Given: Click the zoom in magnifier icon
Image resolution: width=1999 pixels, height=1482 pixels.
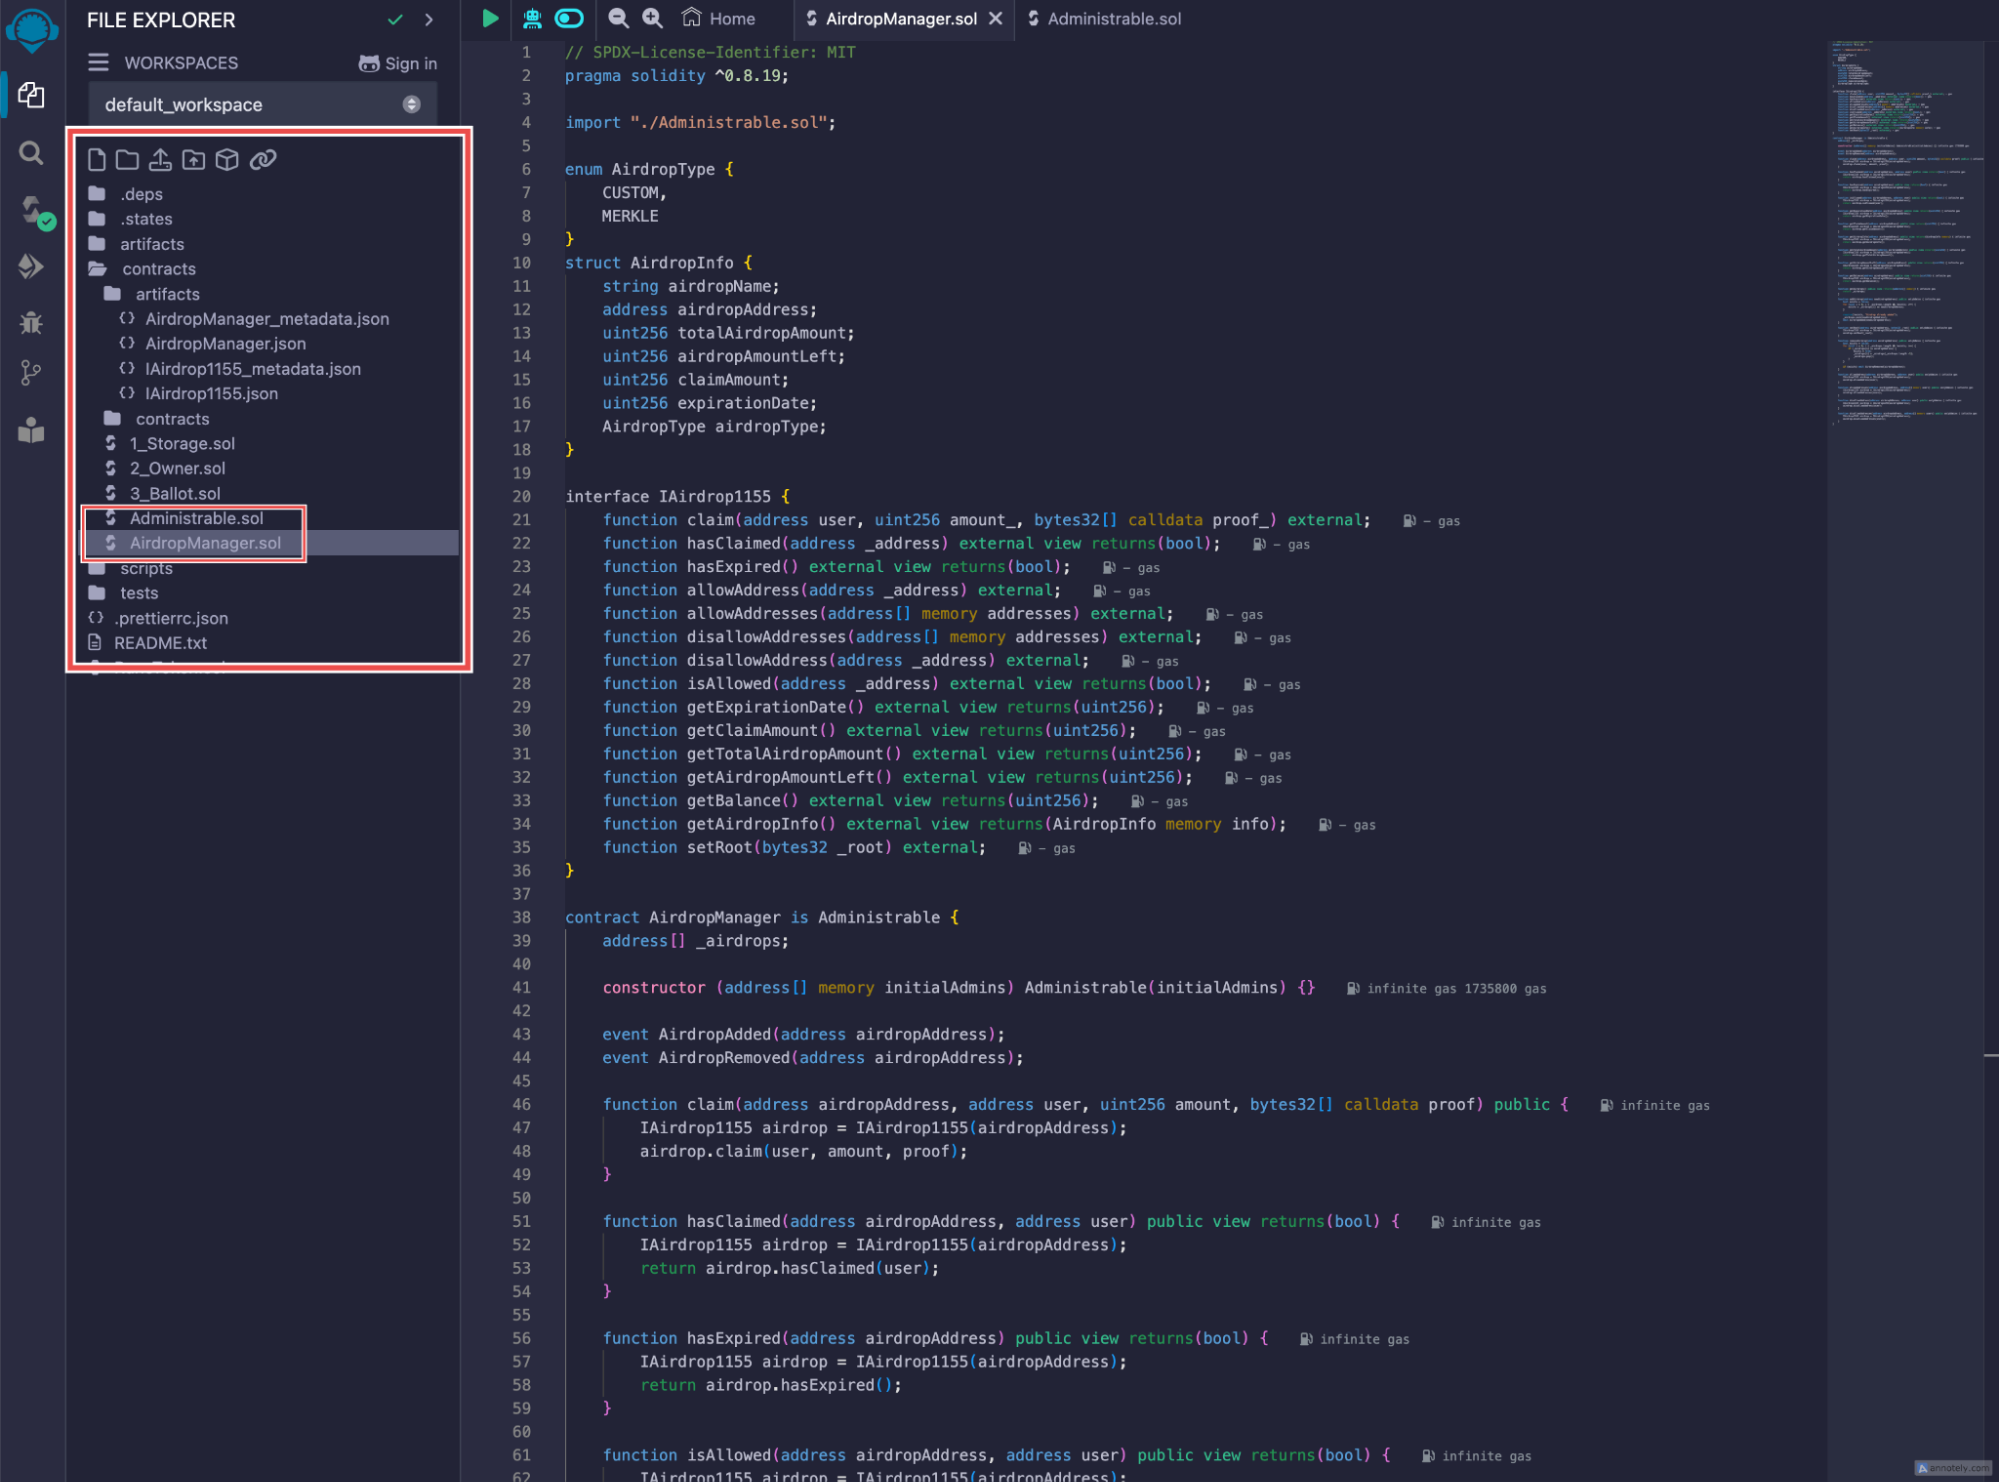Looking at the screenshot, I should (652, 18).
